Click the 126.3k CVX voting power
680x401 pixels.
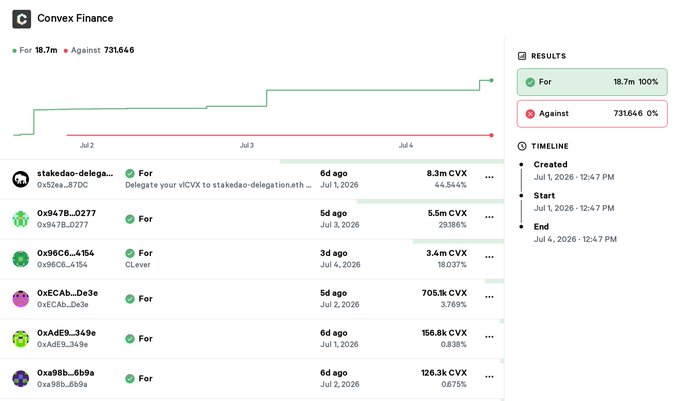pyautogui.click(x=444, y=373)
